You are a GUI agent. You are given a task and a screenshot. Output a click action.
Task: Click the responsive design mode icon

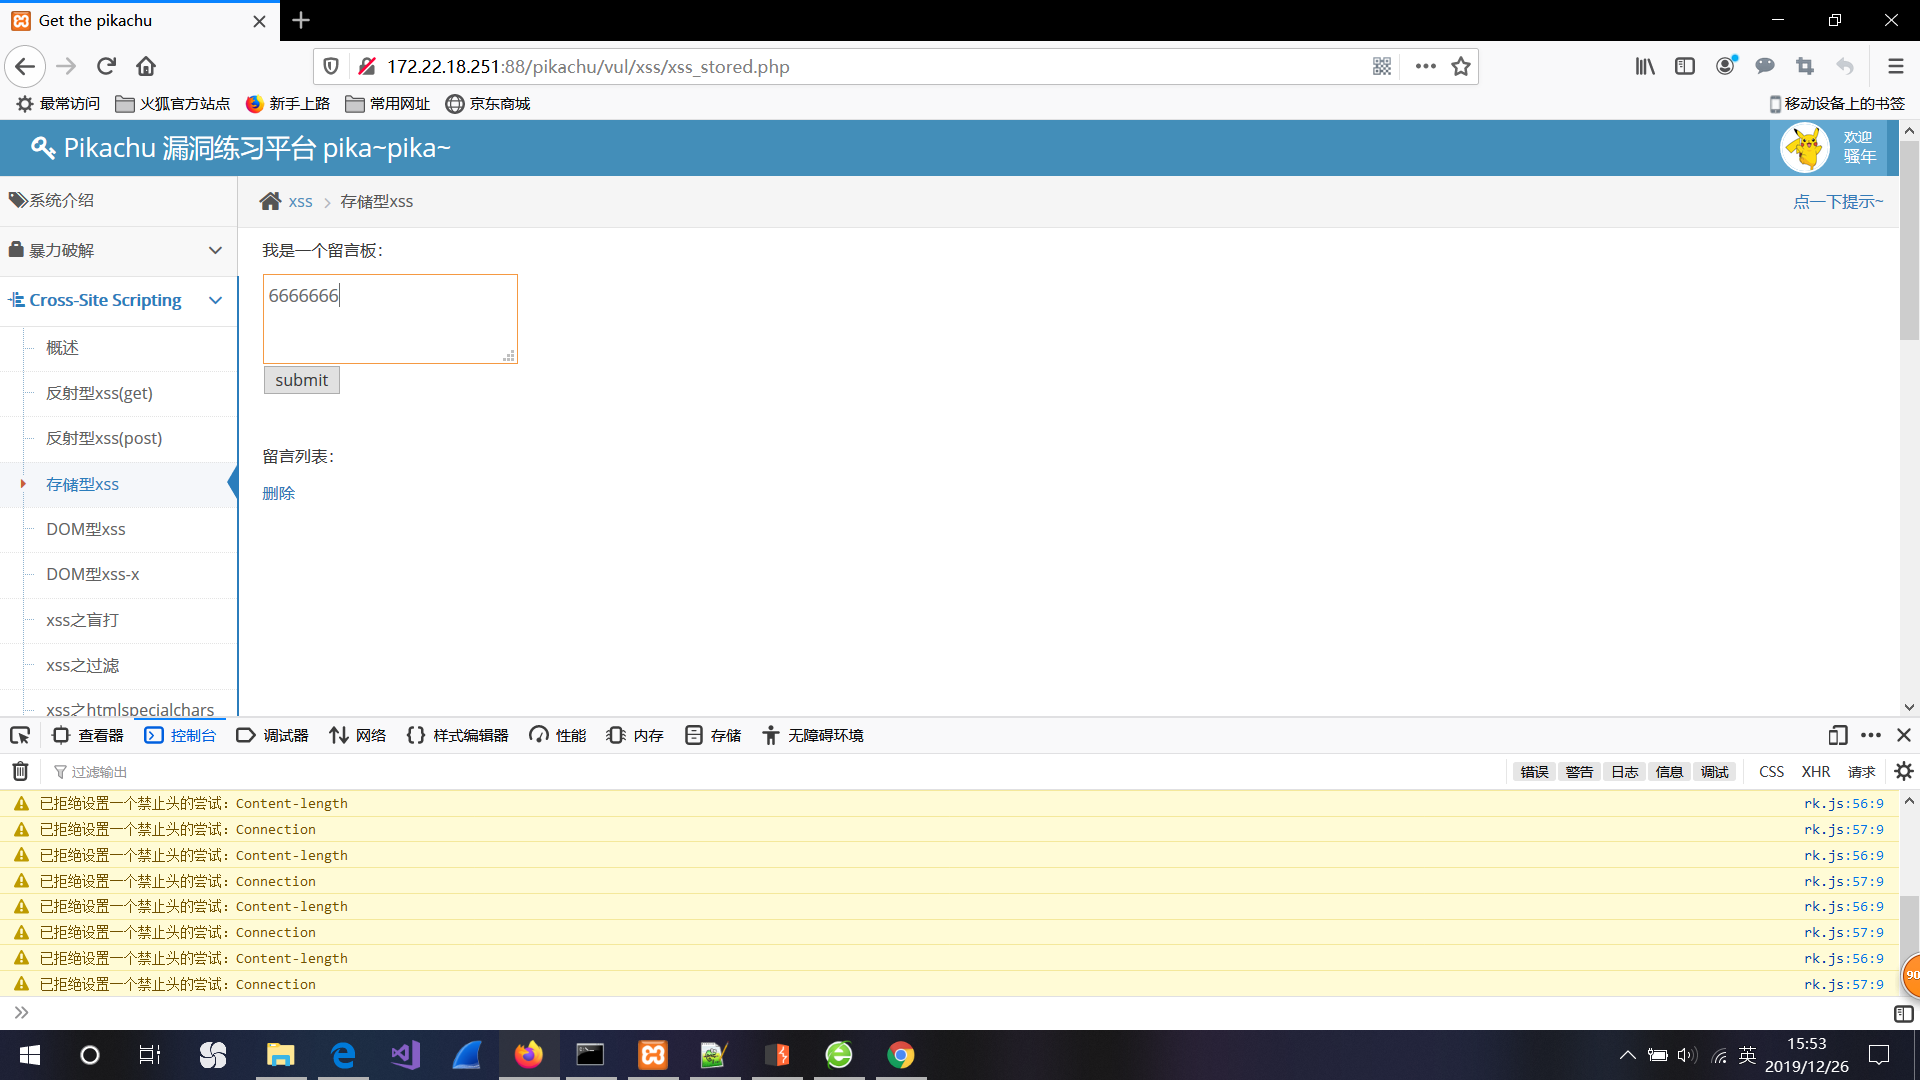point(1837,735)
